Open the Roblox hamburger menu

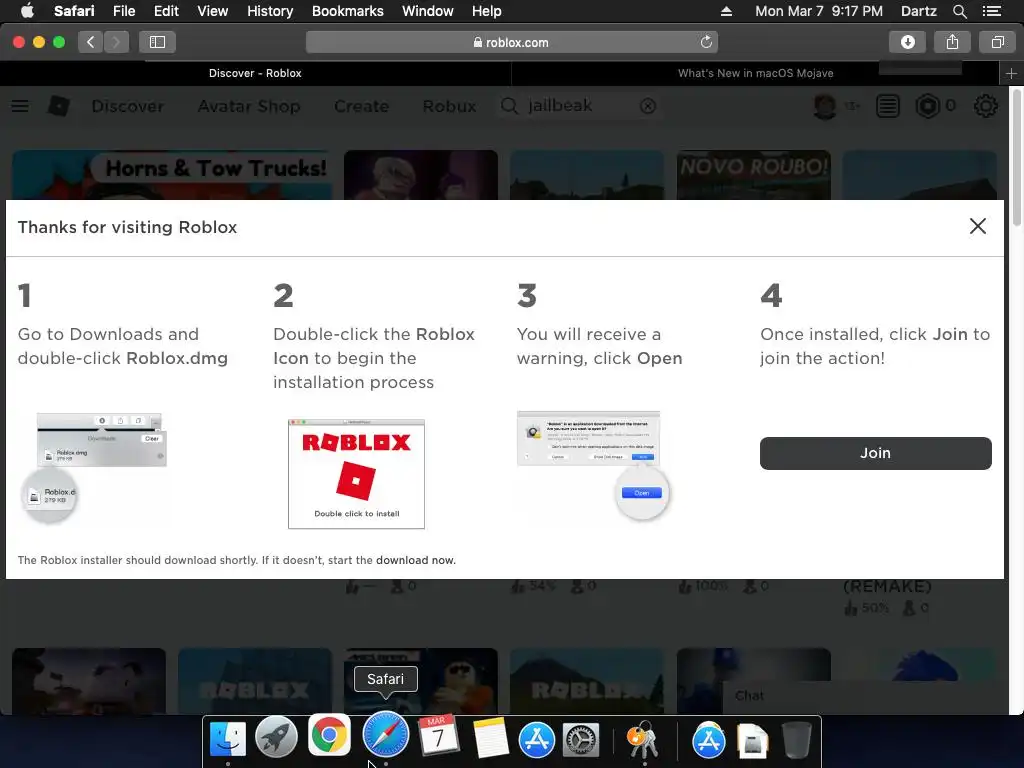pos(20,106)
